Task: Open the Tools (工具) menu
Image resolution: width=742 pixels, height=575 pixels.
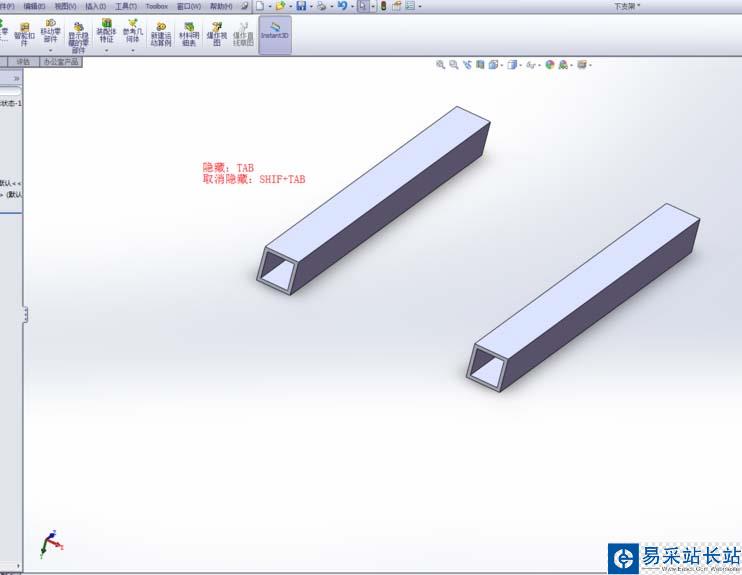Action: [126, 7]
